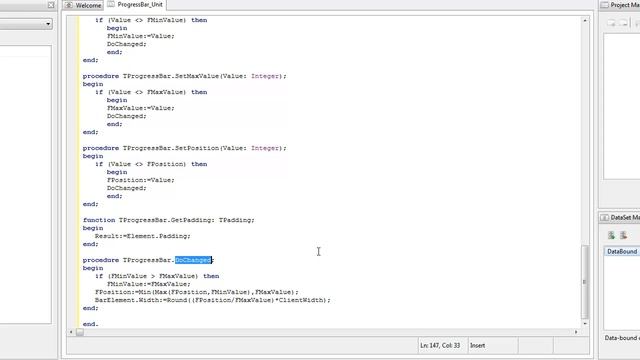
Task: Click the Insert mode status indicator
Action: point(477,346)
